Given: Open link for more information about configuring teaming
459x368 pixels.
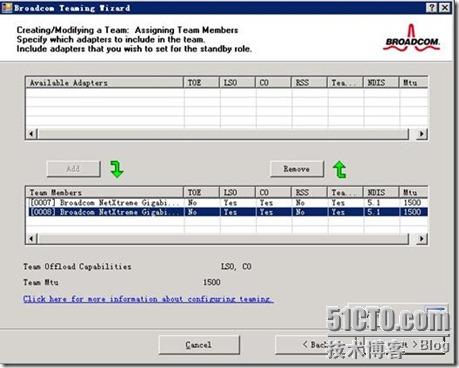Looking at the screenshot, I should [148, 299].
